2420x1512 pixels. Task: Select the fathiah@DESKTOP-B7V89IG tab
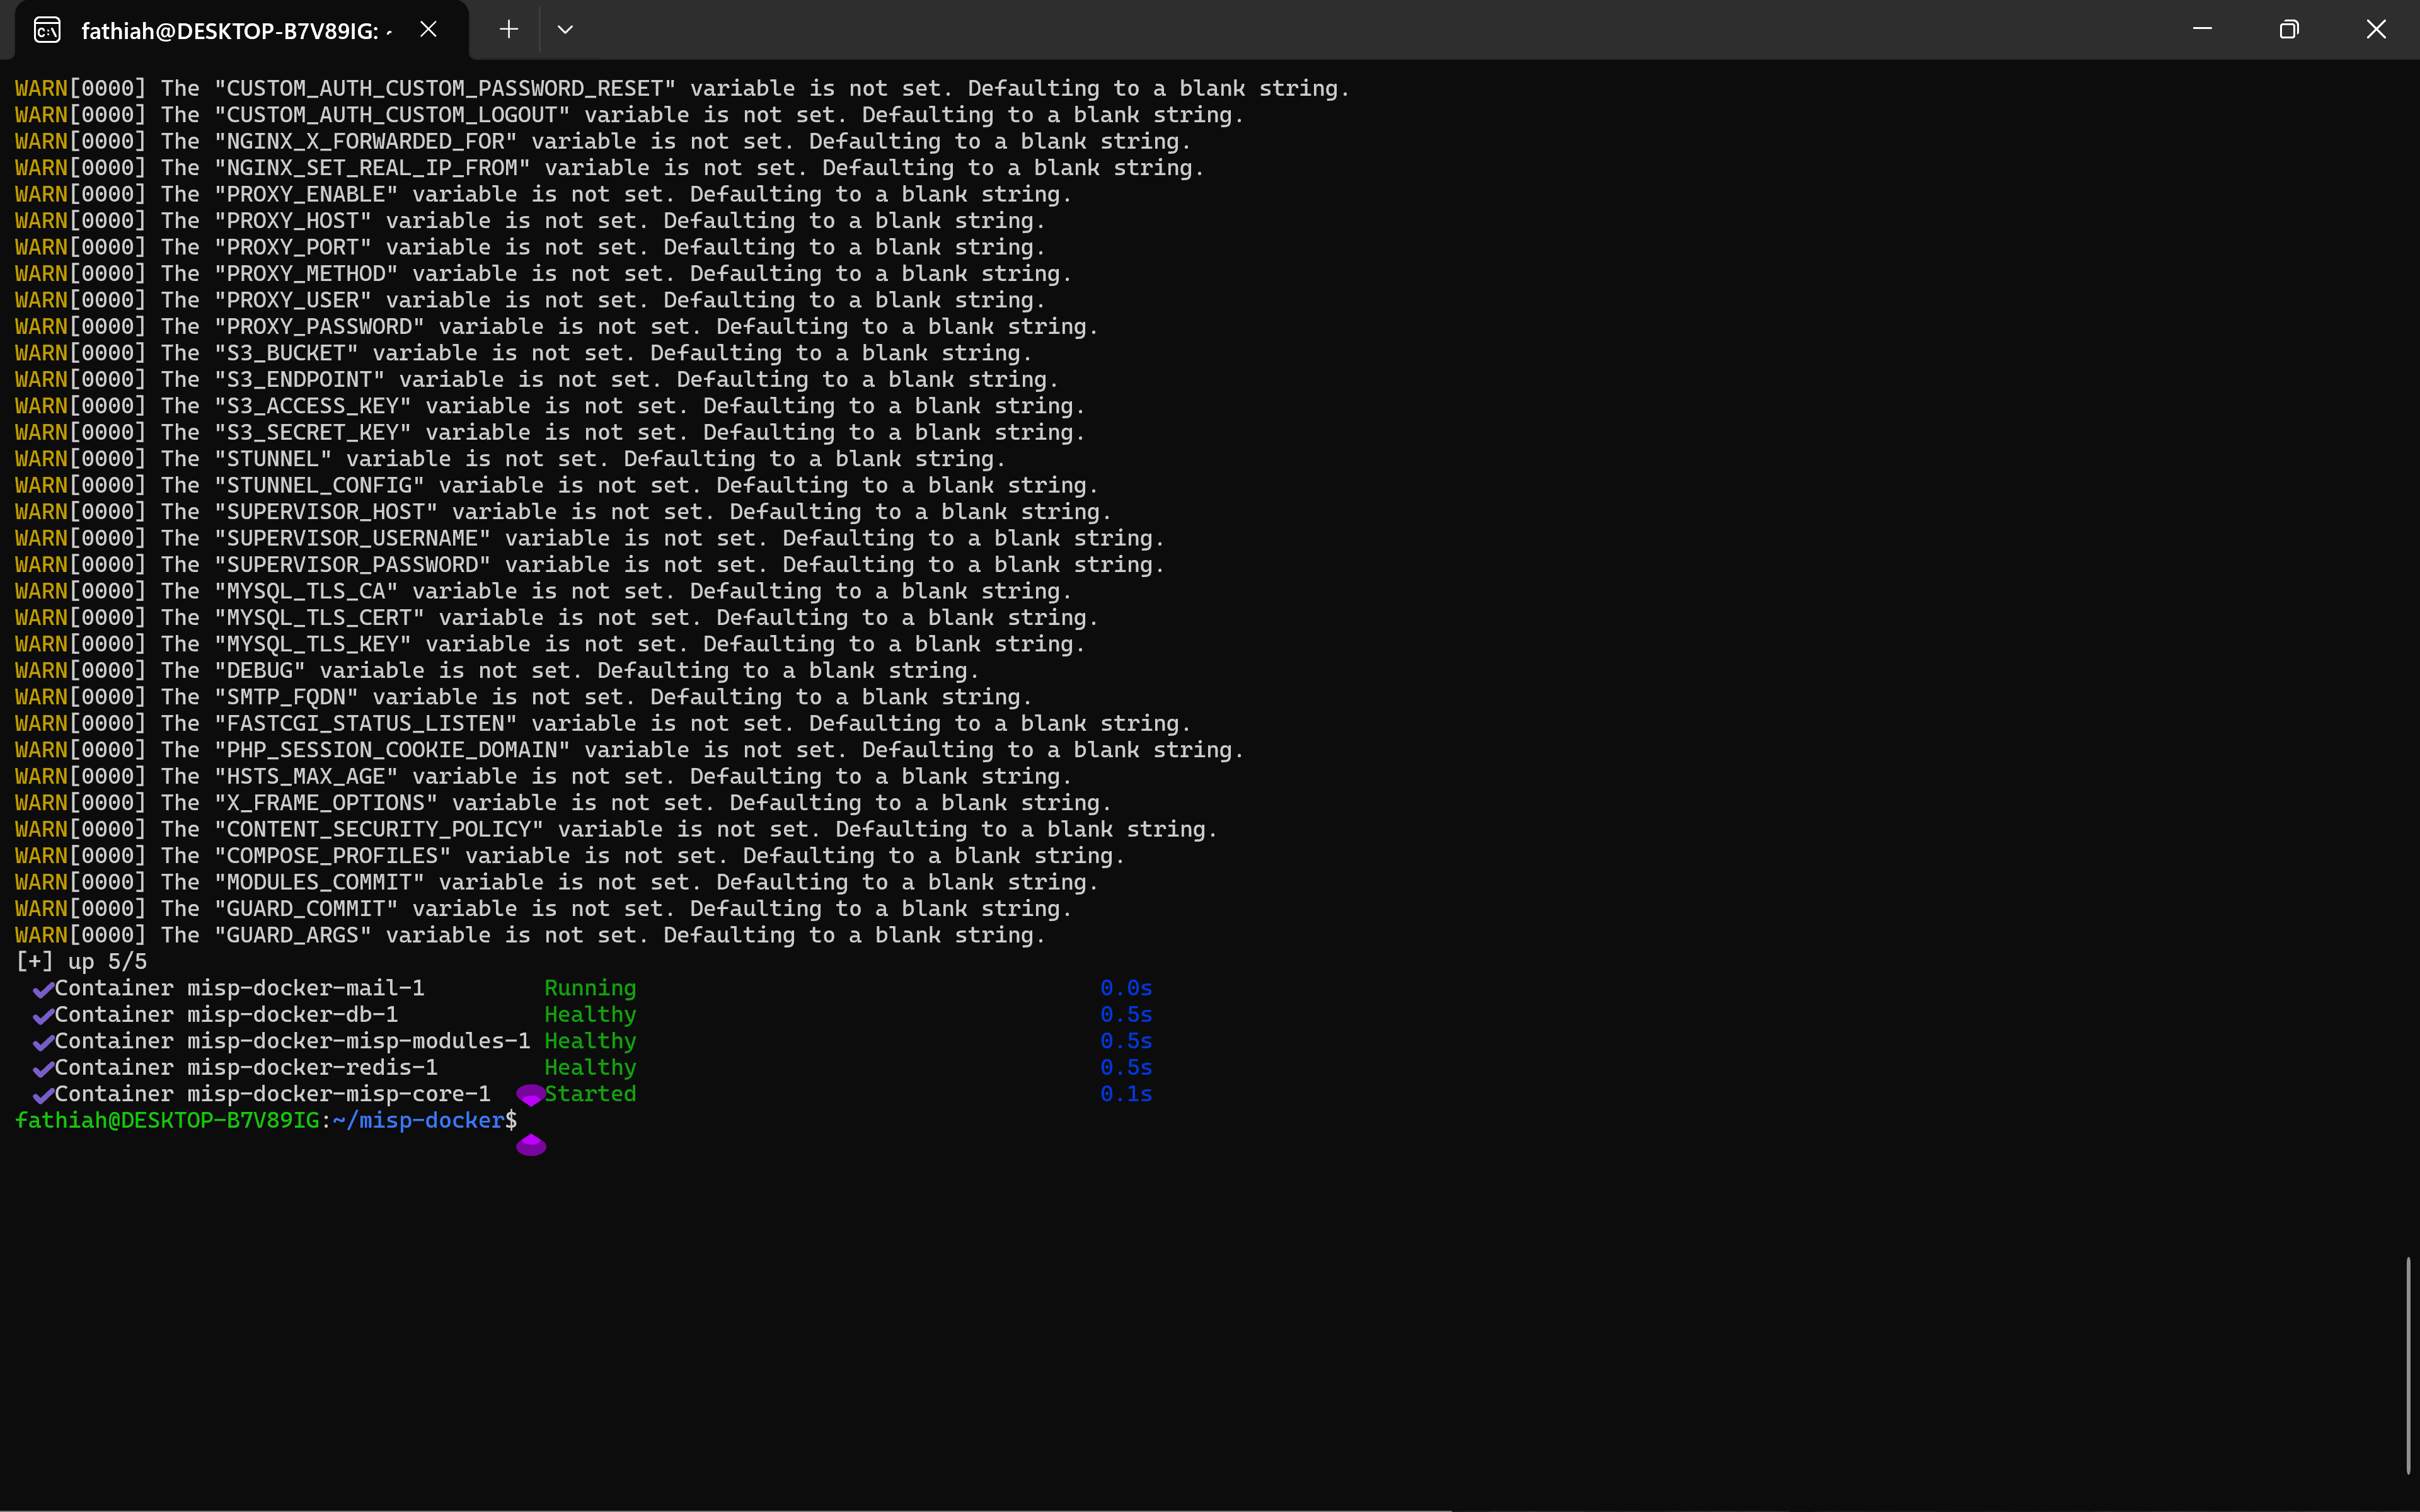242,31
